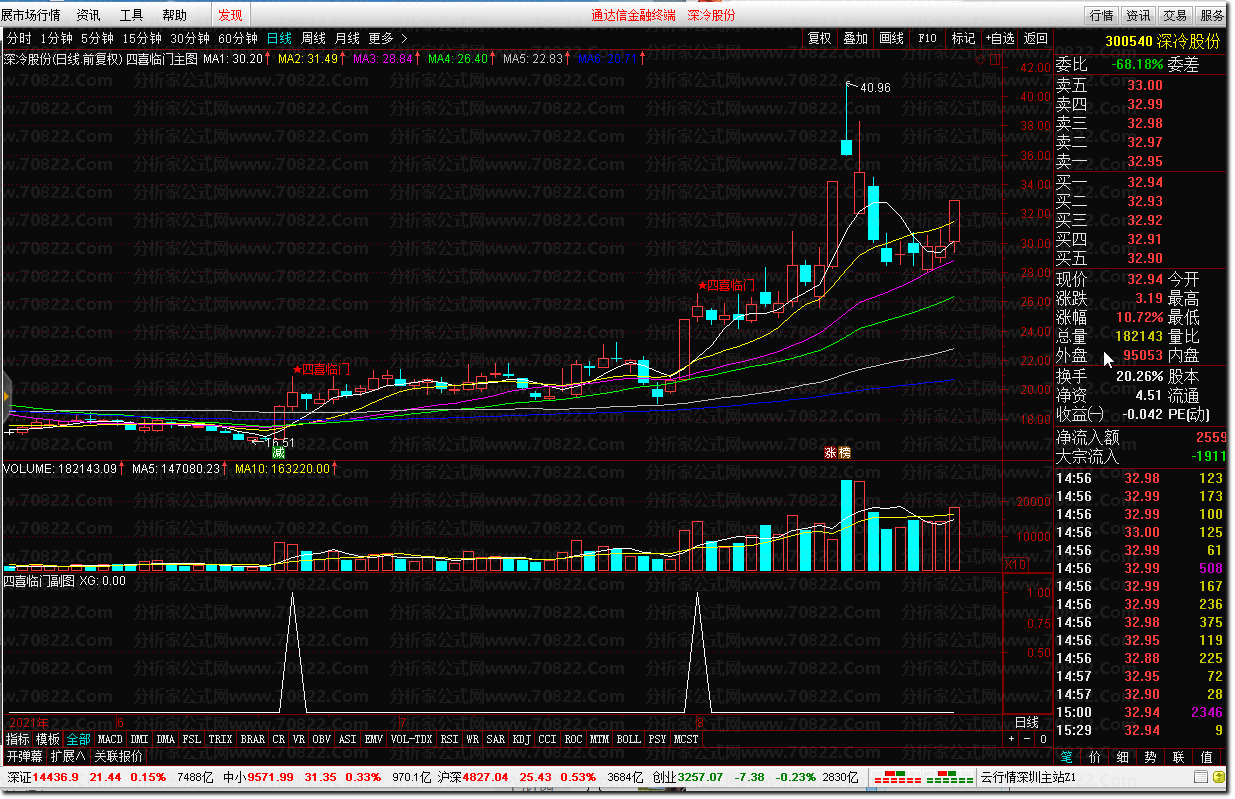The width and height of the screenshot is (1235, 799).
Task: Click the 300540 深冷股份 stock title
Action: 1162,41
